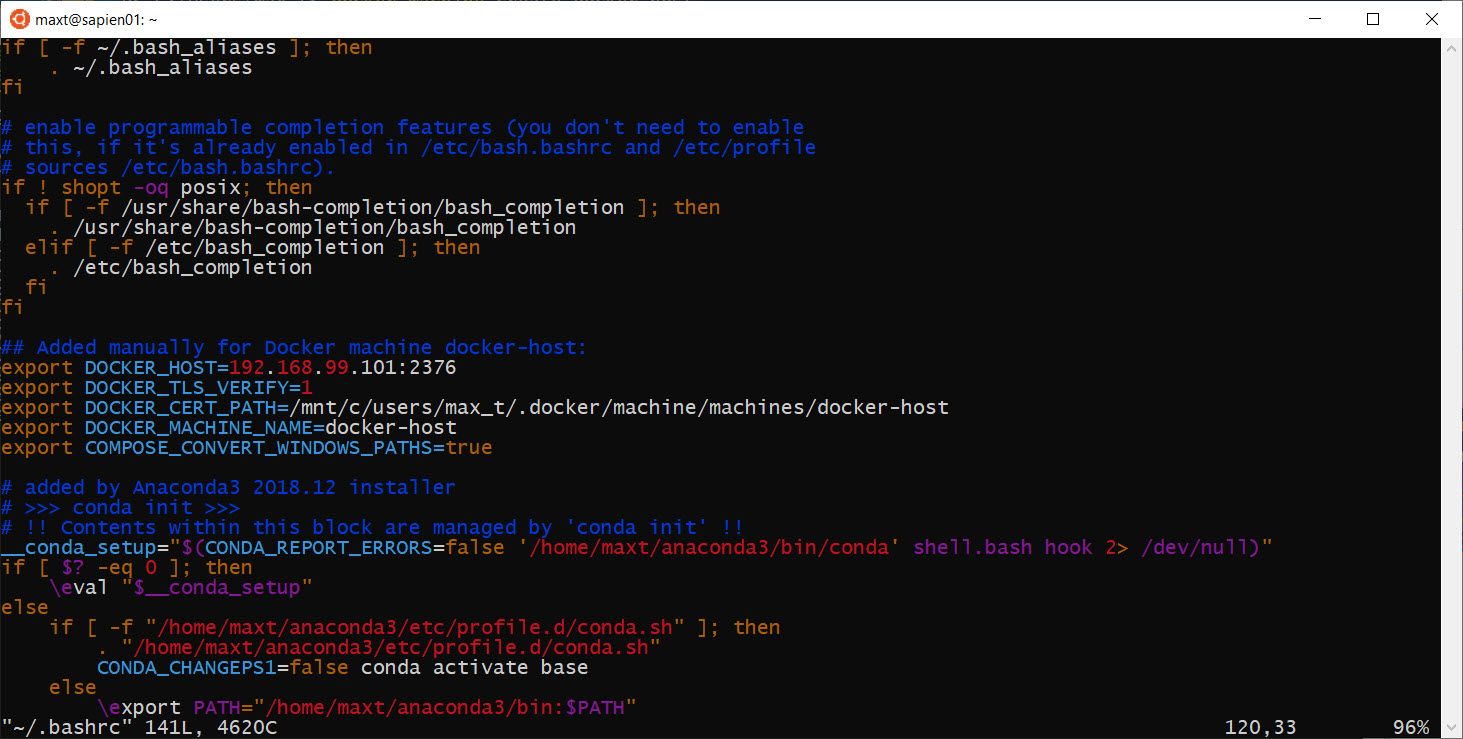1463x739 pixels.
Task: Maximize the terminal window
Action: (1373, 19)
